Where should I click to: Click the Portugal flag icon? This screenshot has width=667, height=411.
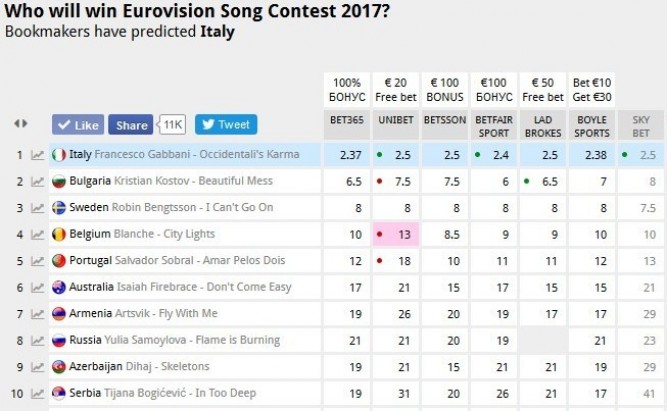pos(58,261)
